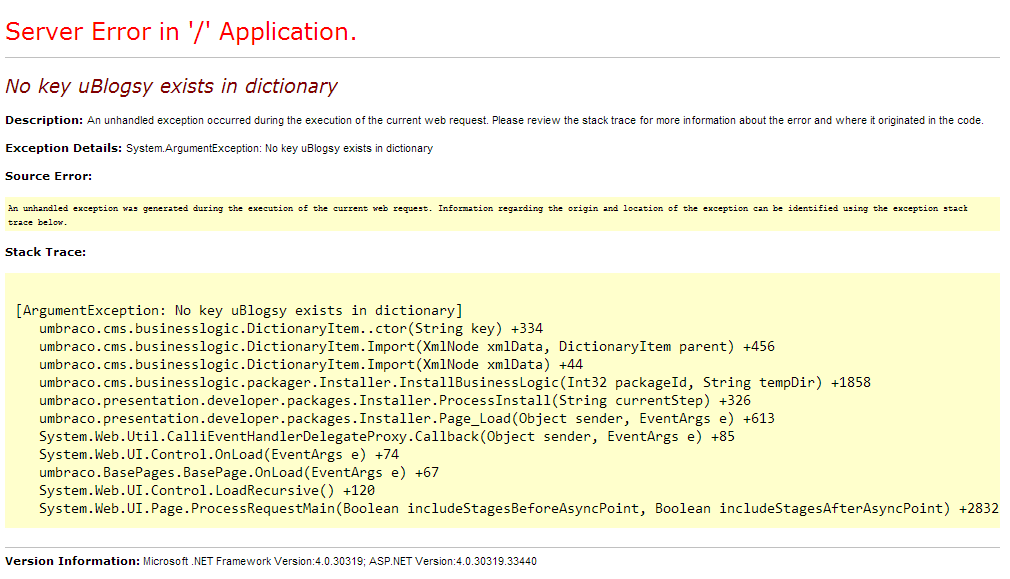The width and height of the screenshot is (1010, 579).
Task: Click the 'Version Information:' label
Action: coord(72,562)
